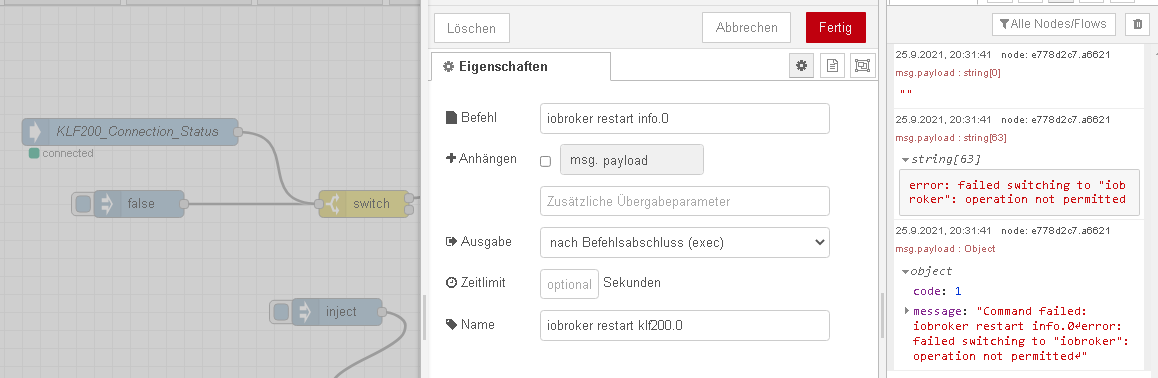Click into the Zeitlimit optional field

coord(569,284)
